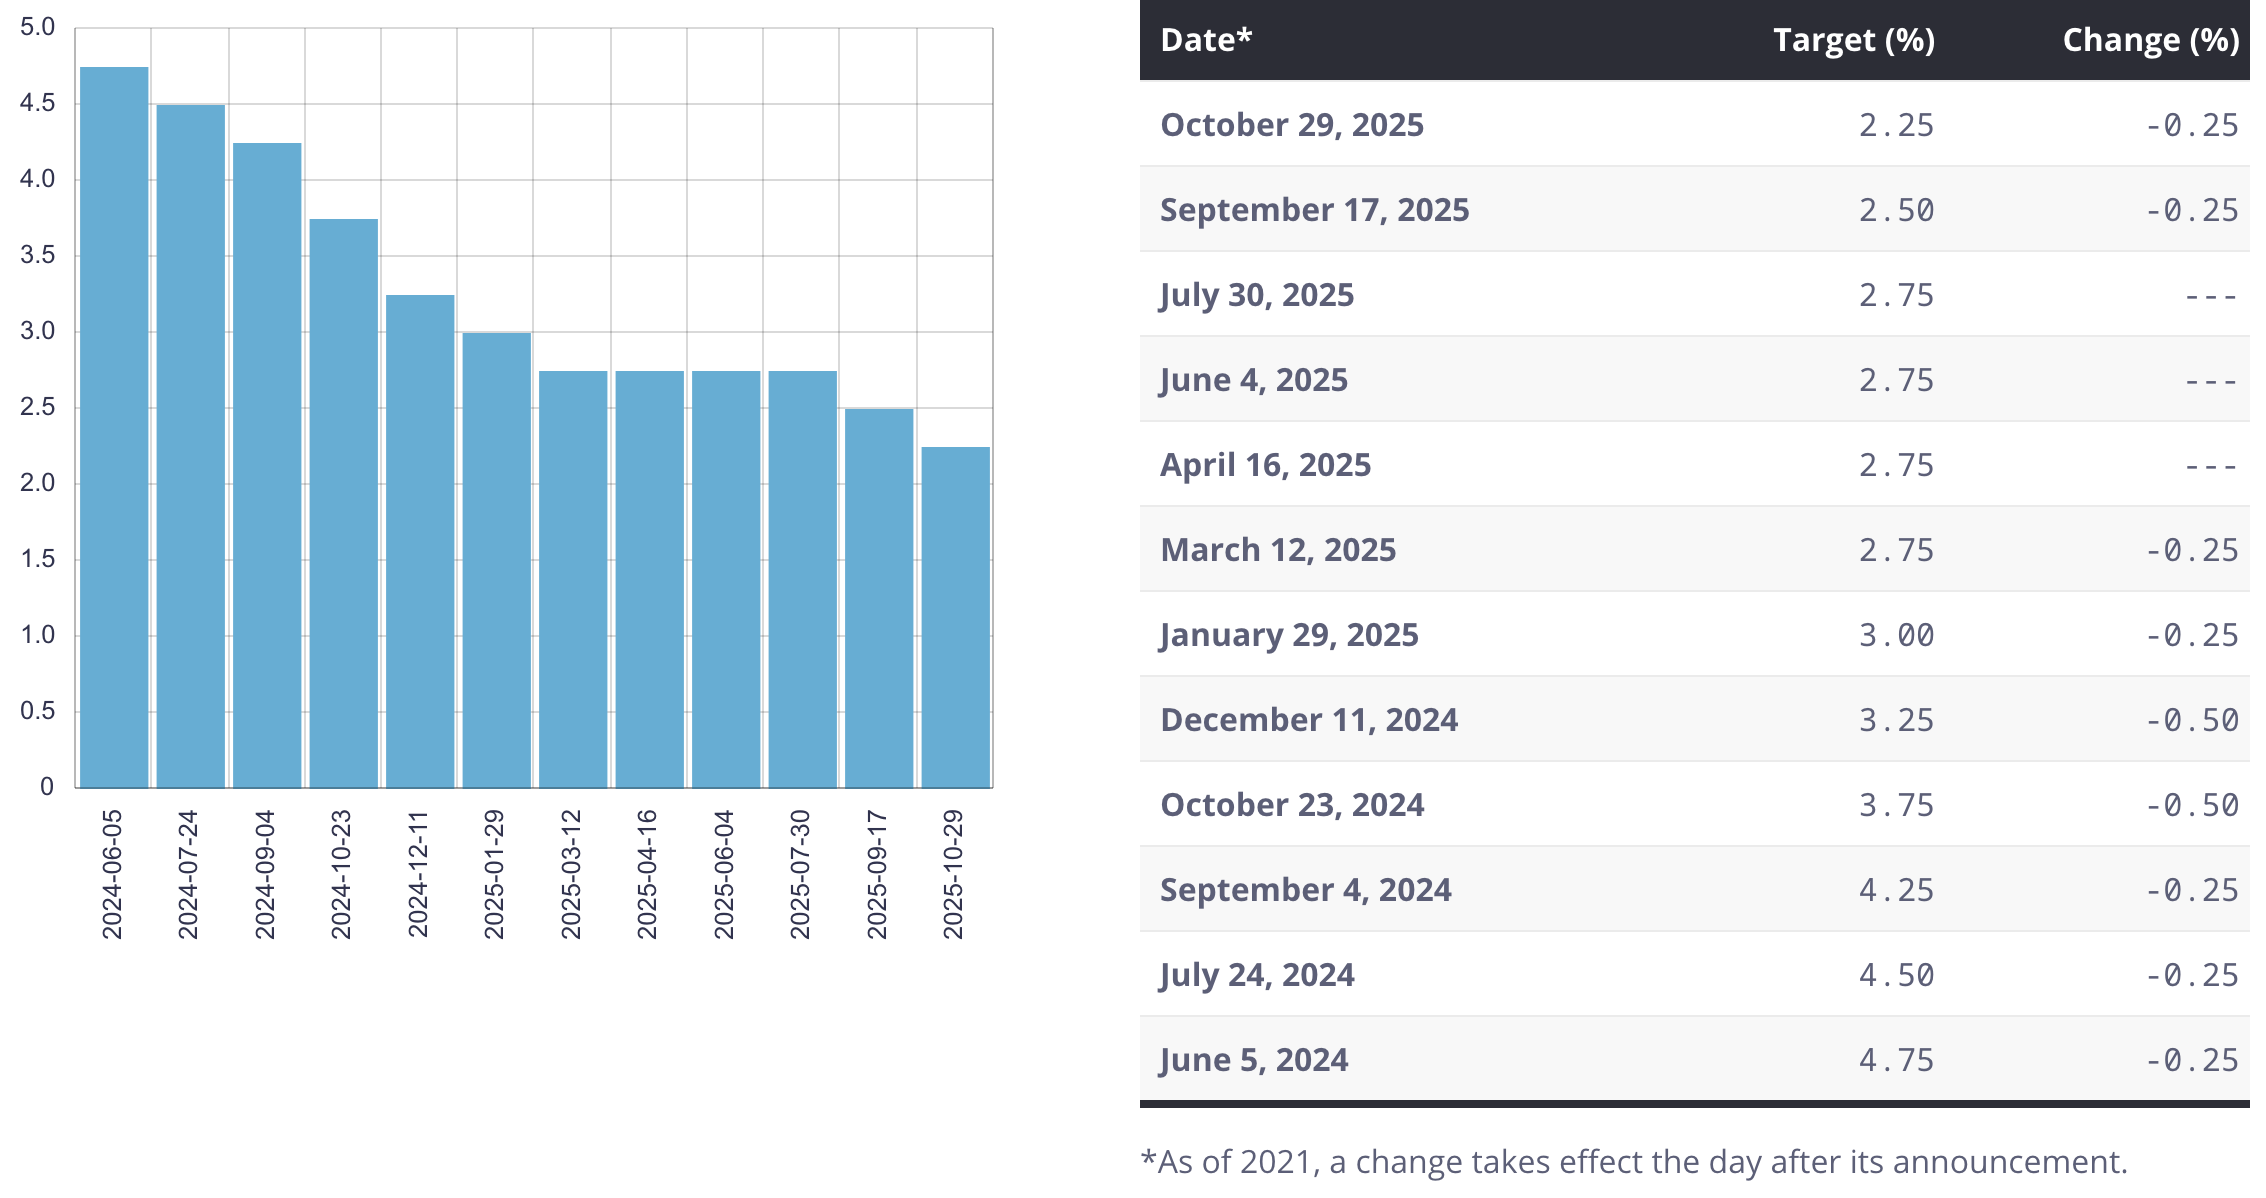Click the 2025-01-29 bar at 3.0
The width and height of the screenshot is (2266, 1198).
pyautogui.click(x=496, y=560)
